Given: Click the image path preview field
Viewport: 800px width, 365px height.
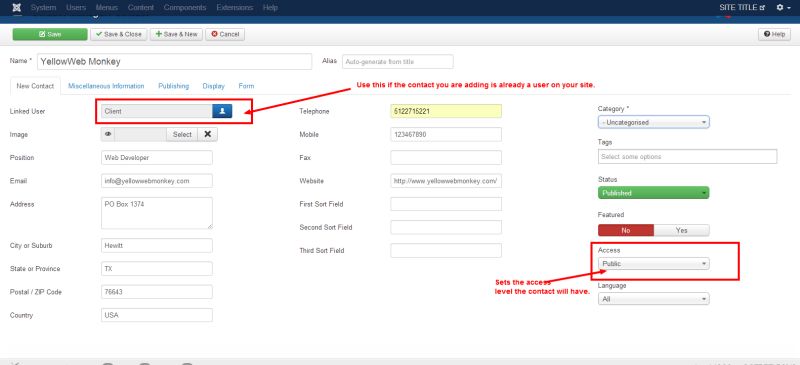Looking at the screenshot, I should [x=141, y=134].
